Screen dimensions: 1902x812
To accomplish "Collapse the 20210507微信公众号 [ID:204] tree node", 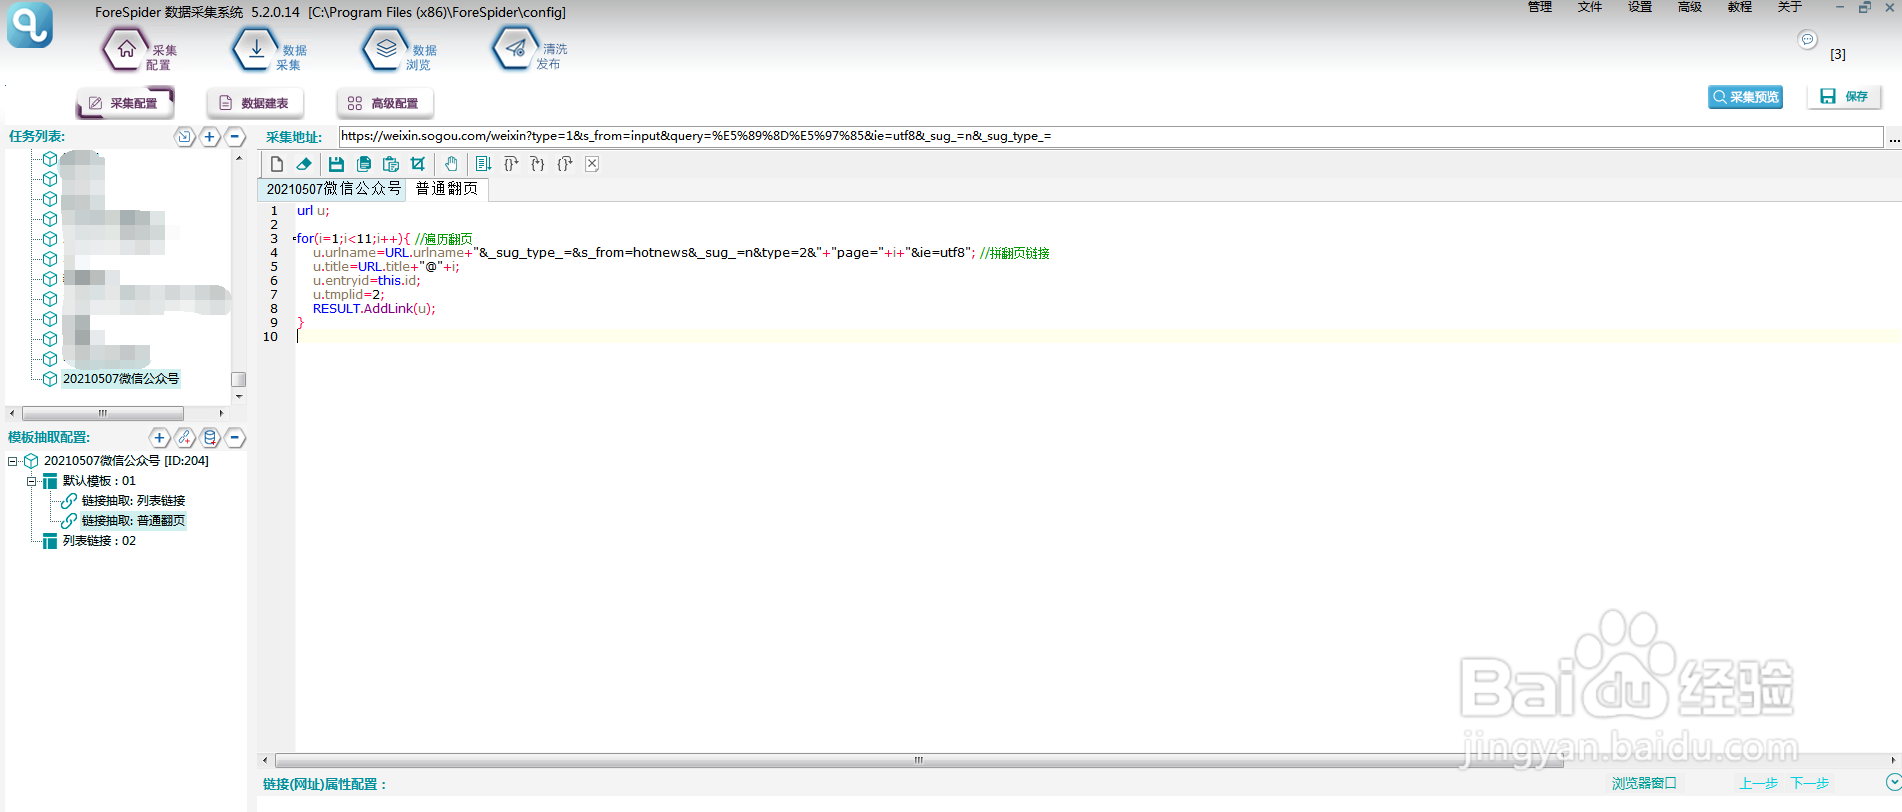I will click(x=13, y=461).
